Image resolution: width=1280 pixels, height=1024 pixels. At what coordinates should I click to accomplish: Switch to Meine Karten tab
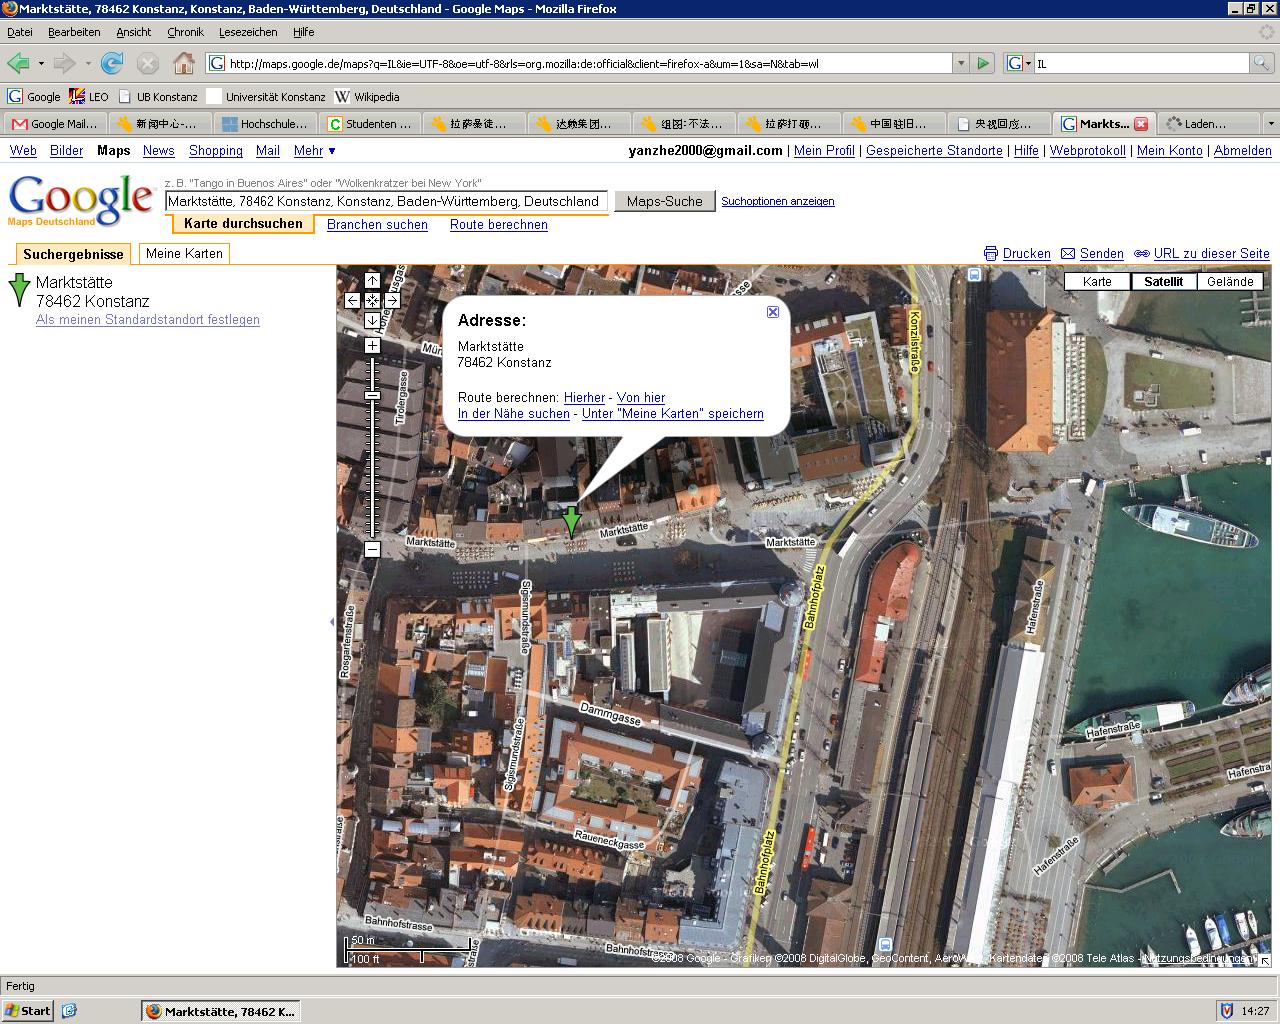click(x=184, y=253)
